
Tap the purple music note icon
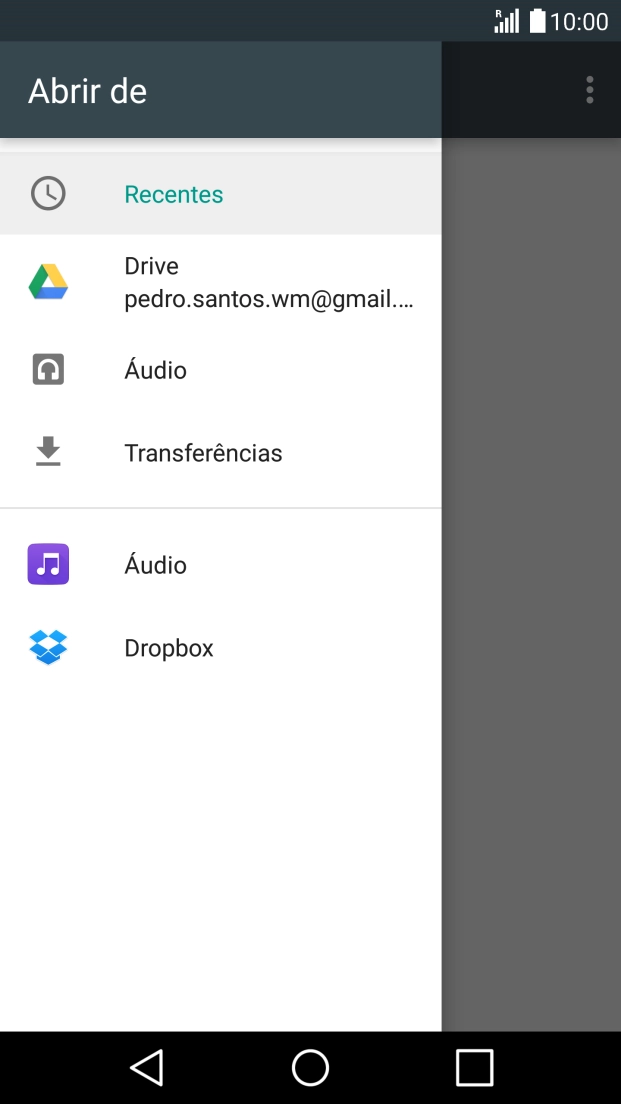pyautogui.click(x=48, y=565)
